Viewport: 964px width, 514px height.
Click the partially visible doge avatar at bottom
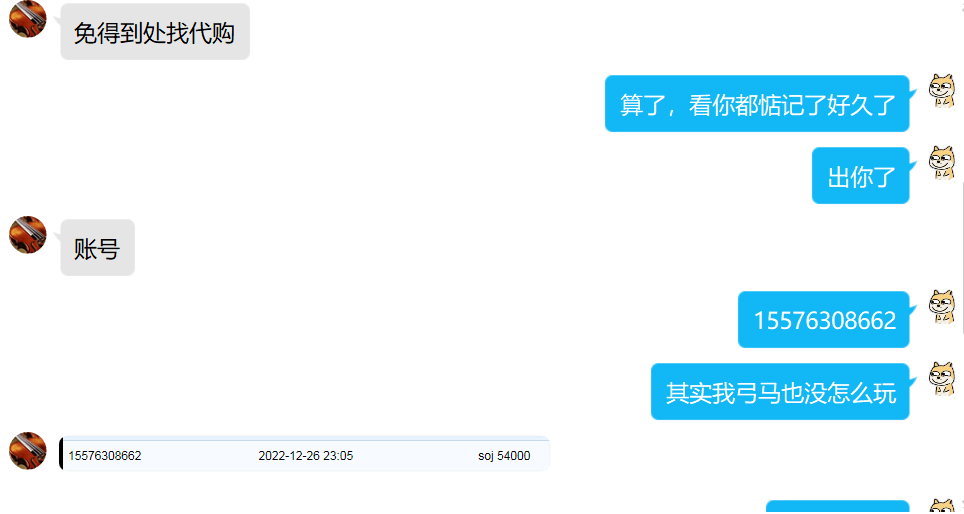pos(942,507)
